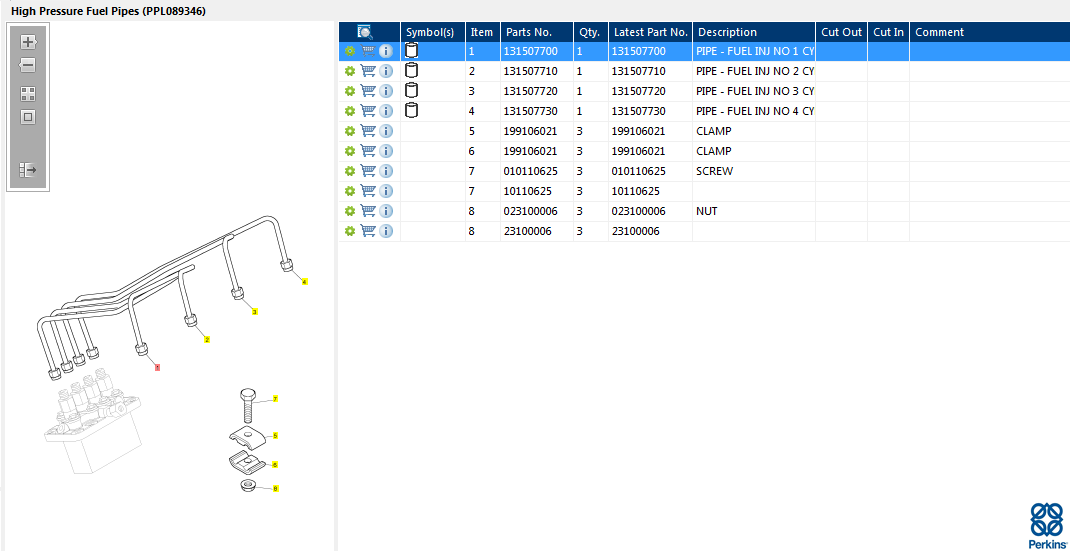The width and height of the screenshot is (1070, 551).
Task: Click the zoom out minus button
Action: tap(28, 65)
